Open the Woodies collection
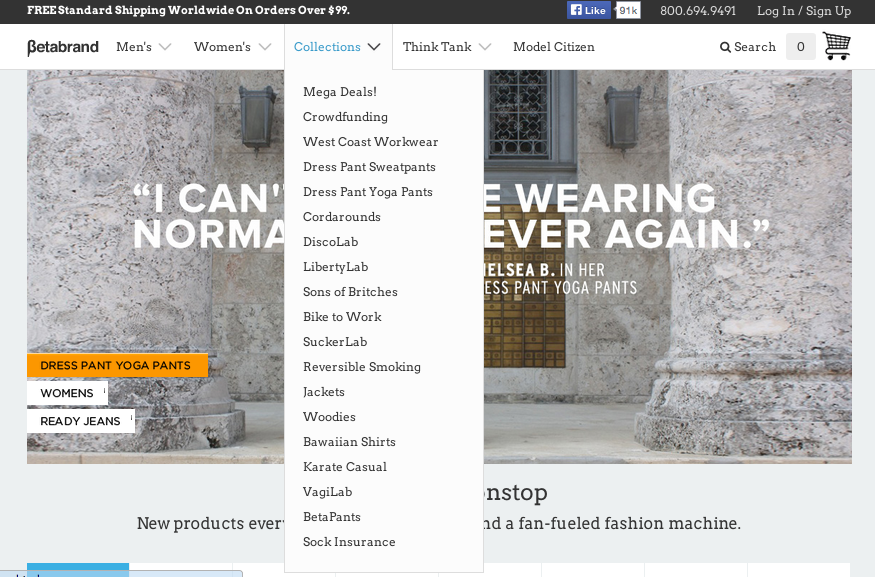This screenshot has height=577, width=875. 329,417
